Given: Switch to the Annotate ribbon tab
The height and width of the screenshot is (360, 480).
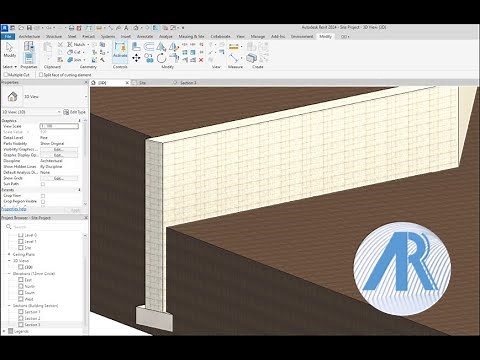Looking at the screenshot, I should [145, 36].
